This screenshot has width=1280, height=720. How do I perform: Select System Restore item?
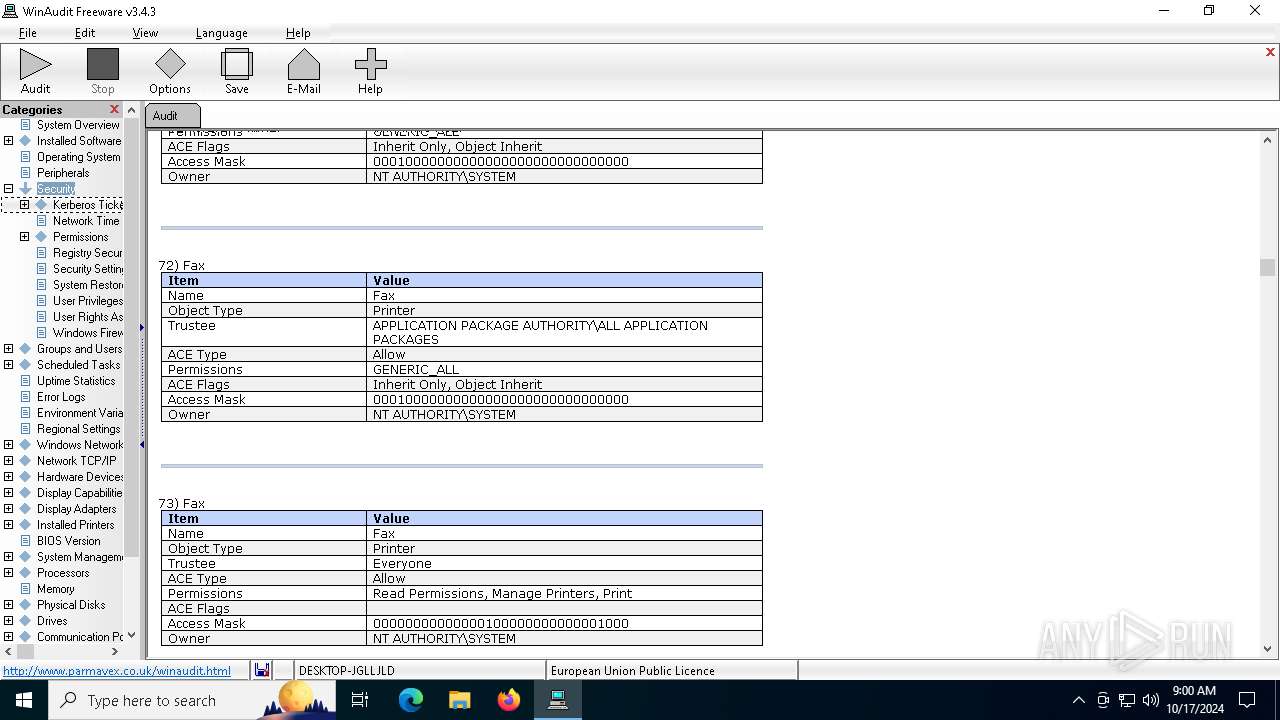[88, 285]
